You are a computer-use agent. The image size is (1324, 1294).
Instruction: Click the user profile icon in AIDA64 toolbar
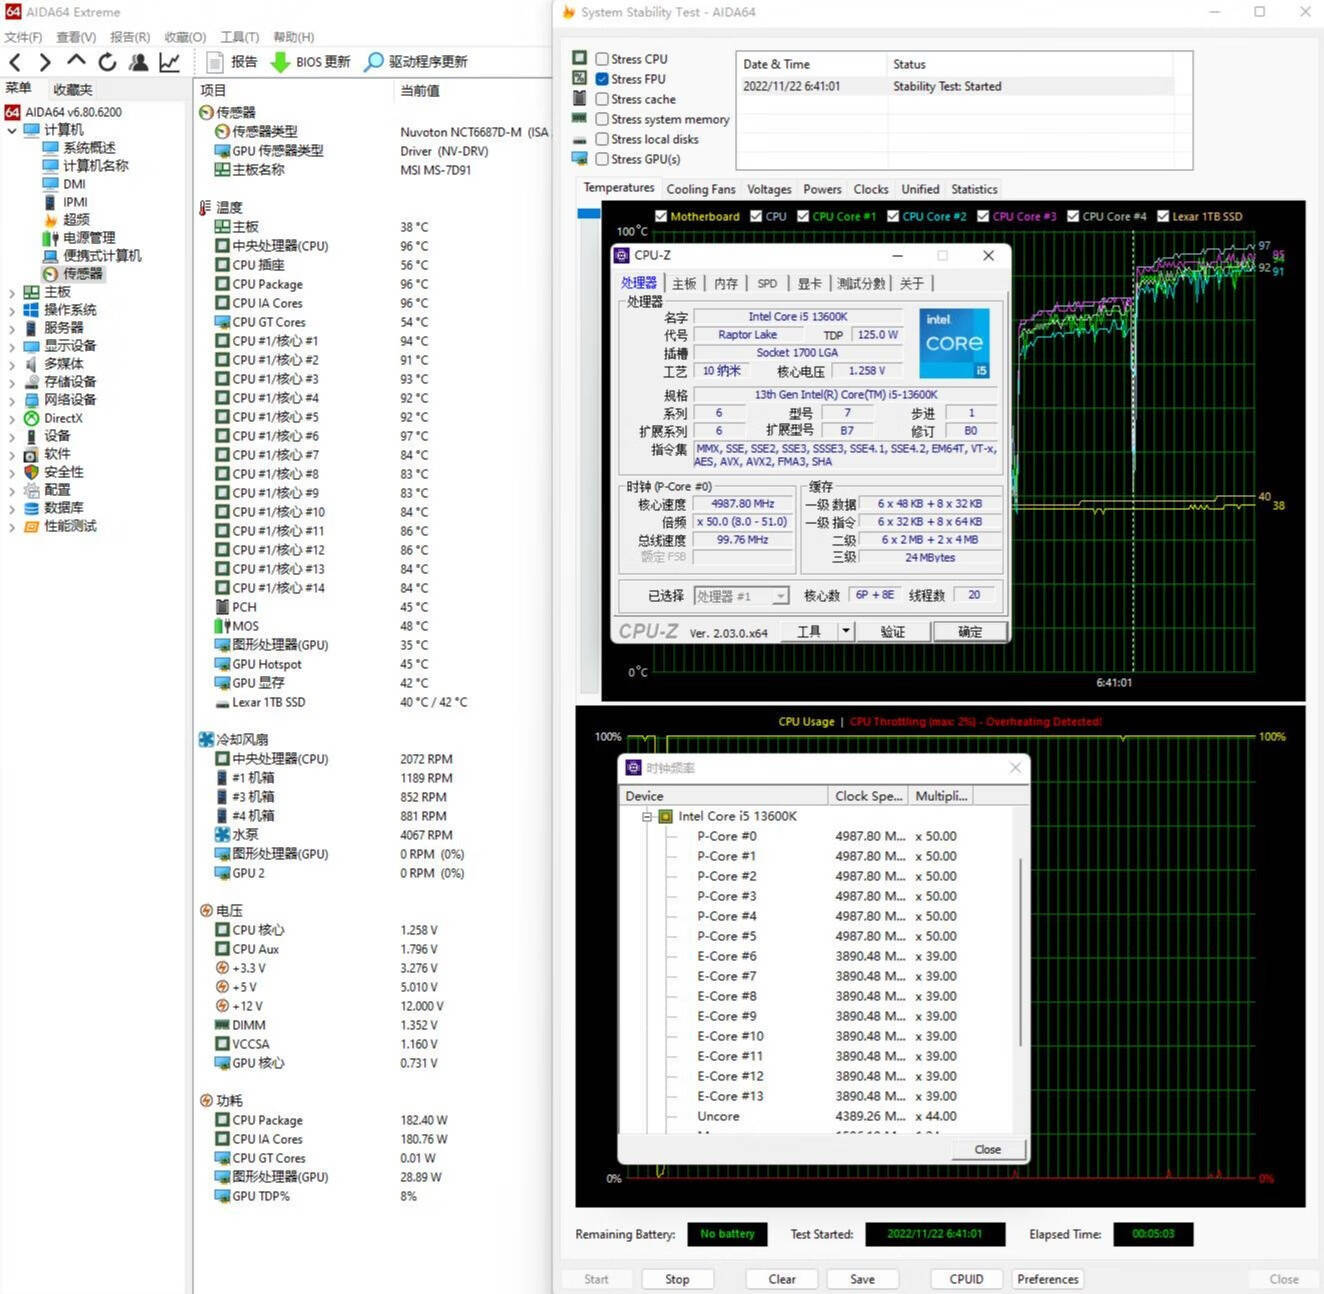coord(139,62)
